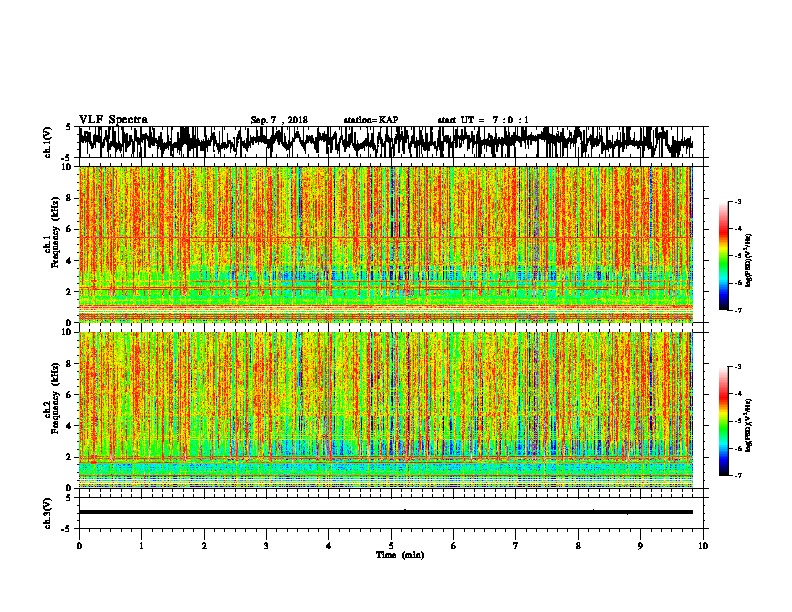
Task: Click the ch.1 "Frequency (kHz)" axis label
Action: [56, 232]
